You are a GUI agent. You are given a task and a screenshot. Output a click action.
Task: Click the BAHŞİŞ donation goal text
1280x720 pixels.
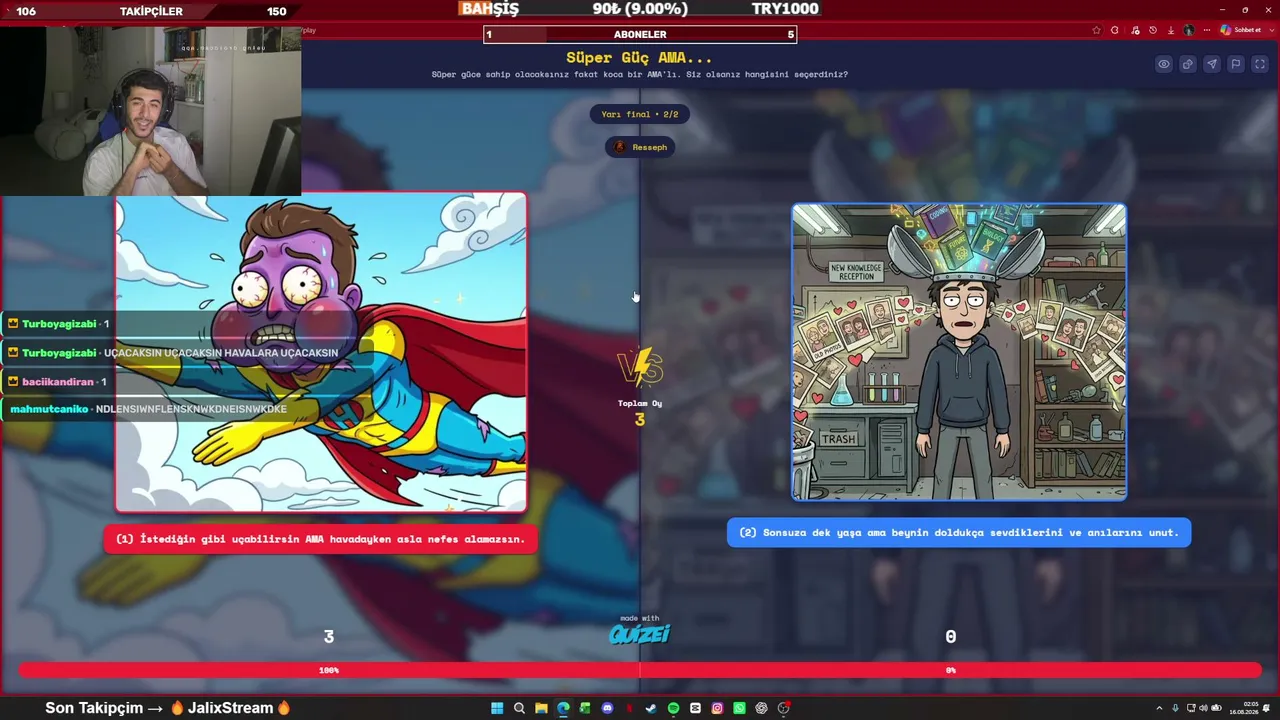click(490, 9)
